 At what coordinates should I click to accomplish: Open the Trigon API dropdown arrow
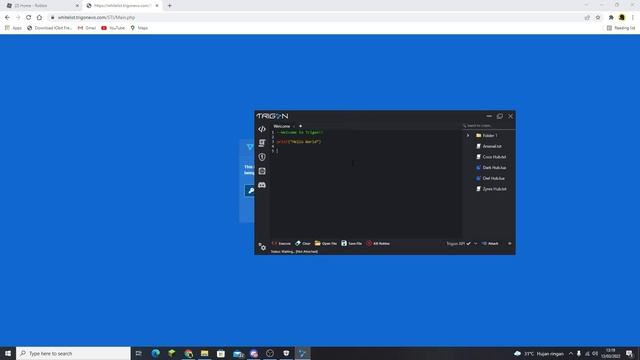tap(476, 244)
